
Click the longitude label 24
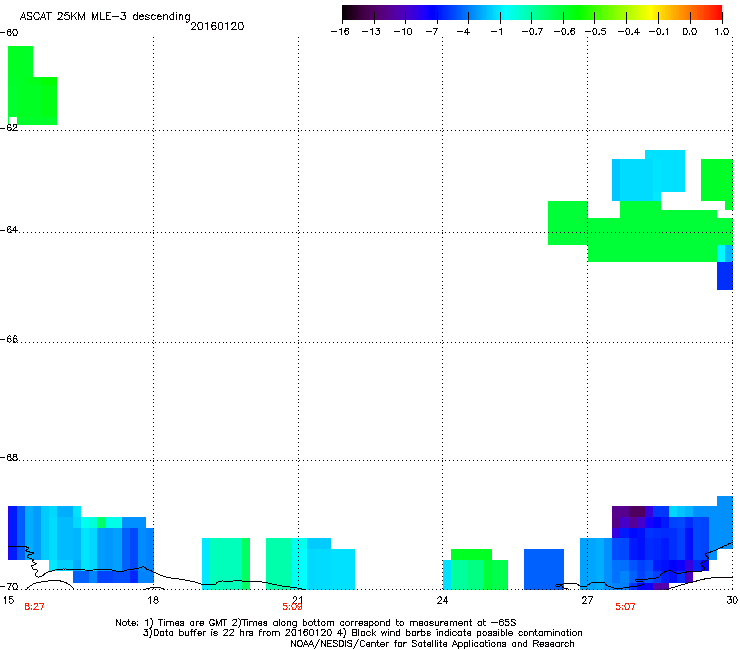point(442,600)
